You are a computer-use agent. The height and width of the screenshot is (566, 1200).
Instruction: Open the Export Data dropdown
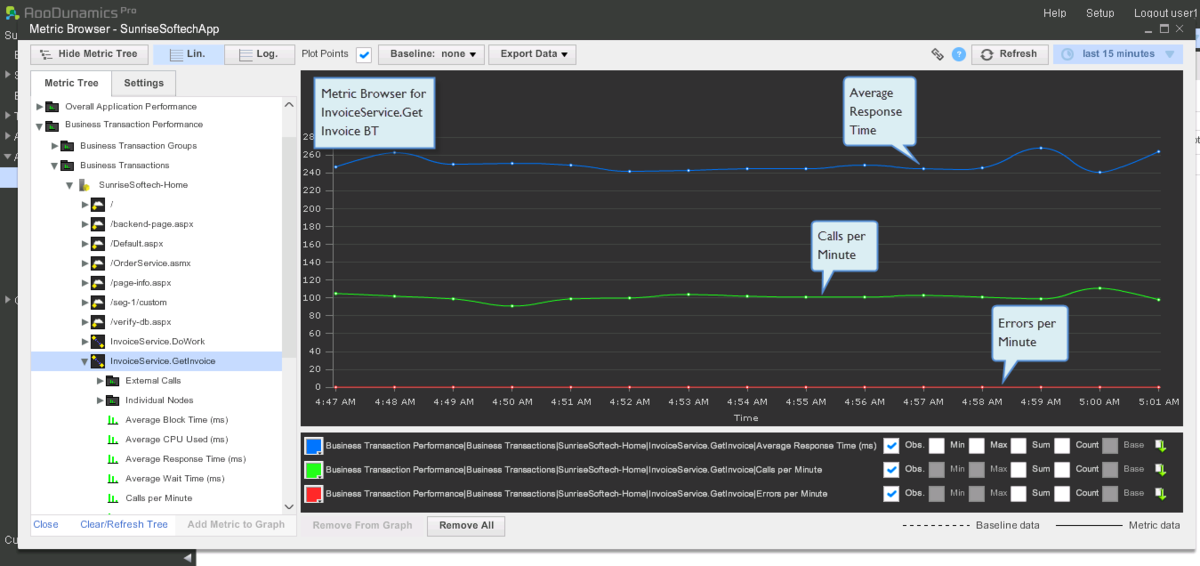point(533,54)
